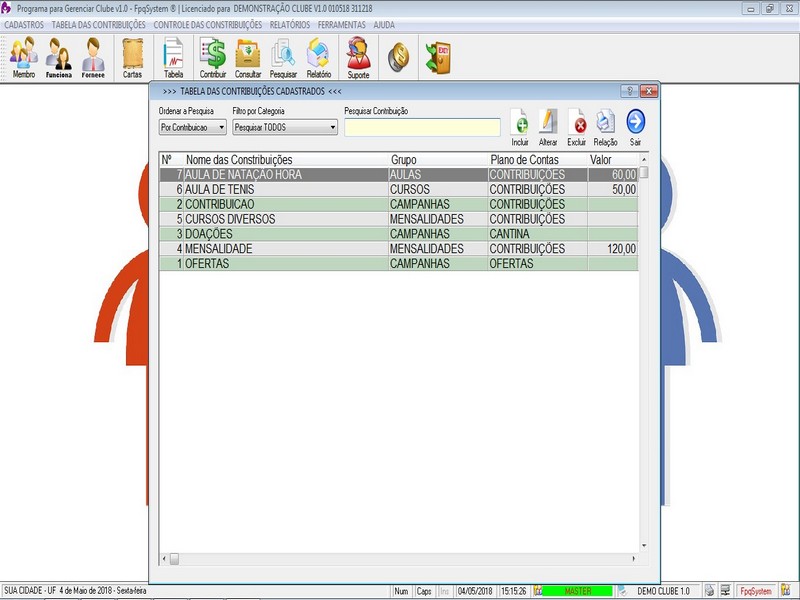This screenshot has width=800, height=600.
Task: Click the horizontal scrollbar under the table
Action: pyautogui.click(x=400, y=559)
